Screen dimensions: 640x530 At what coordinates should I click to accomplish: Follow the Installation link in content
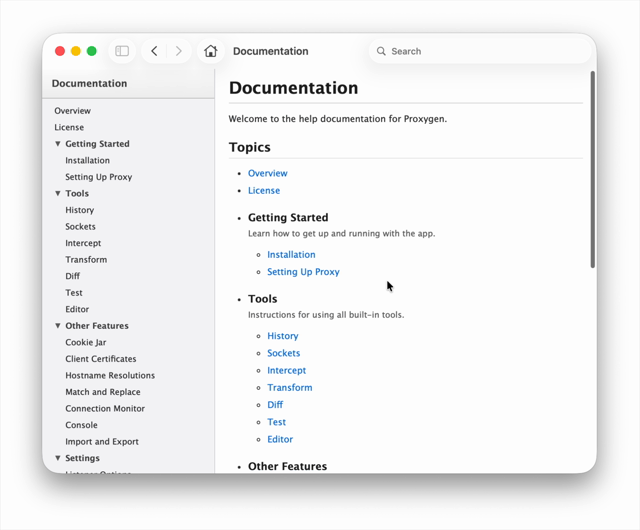point(291,254)
